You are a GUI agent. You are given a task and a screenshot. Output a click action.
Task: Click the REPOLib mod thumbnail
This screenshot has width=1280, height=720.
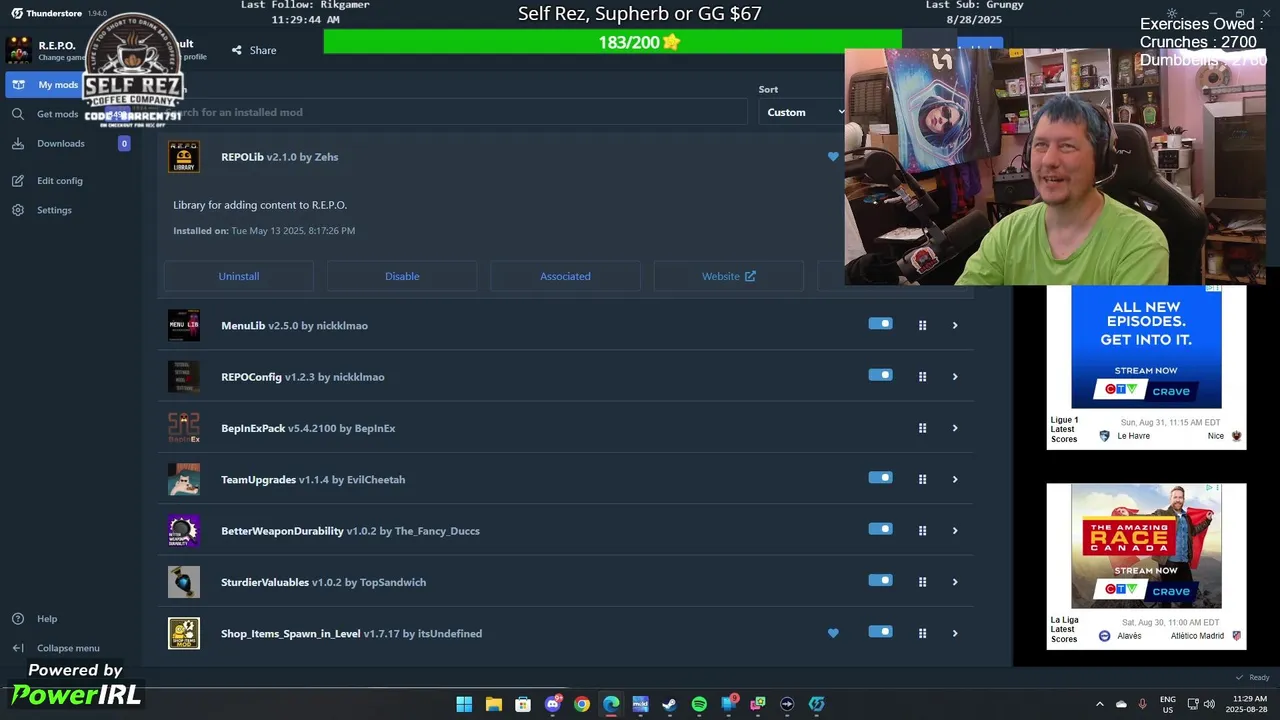pyautogui.click(x=184, y=157)
